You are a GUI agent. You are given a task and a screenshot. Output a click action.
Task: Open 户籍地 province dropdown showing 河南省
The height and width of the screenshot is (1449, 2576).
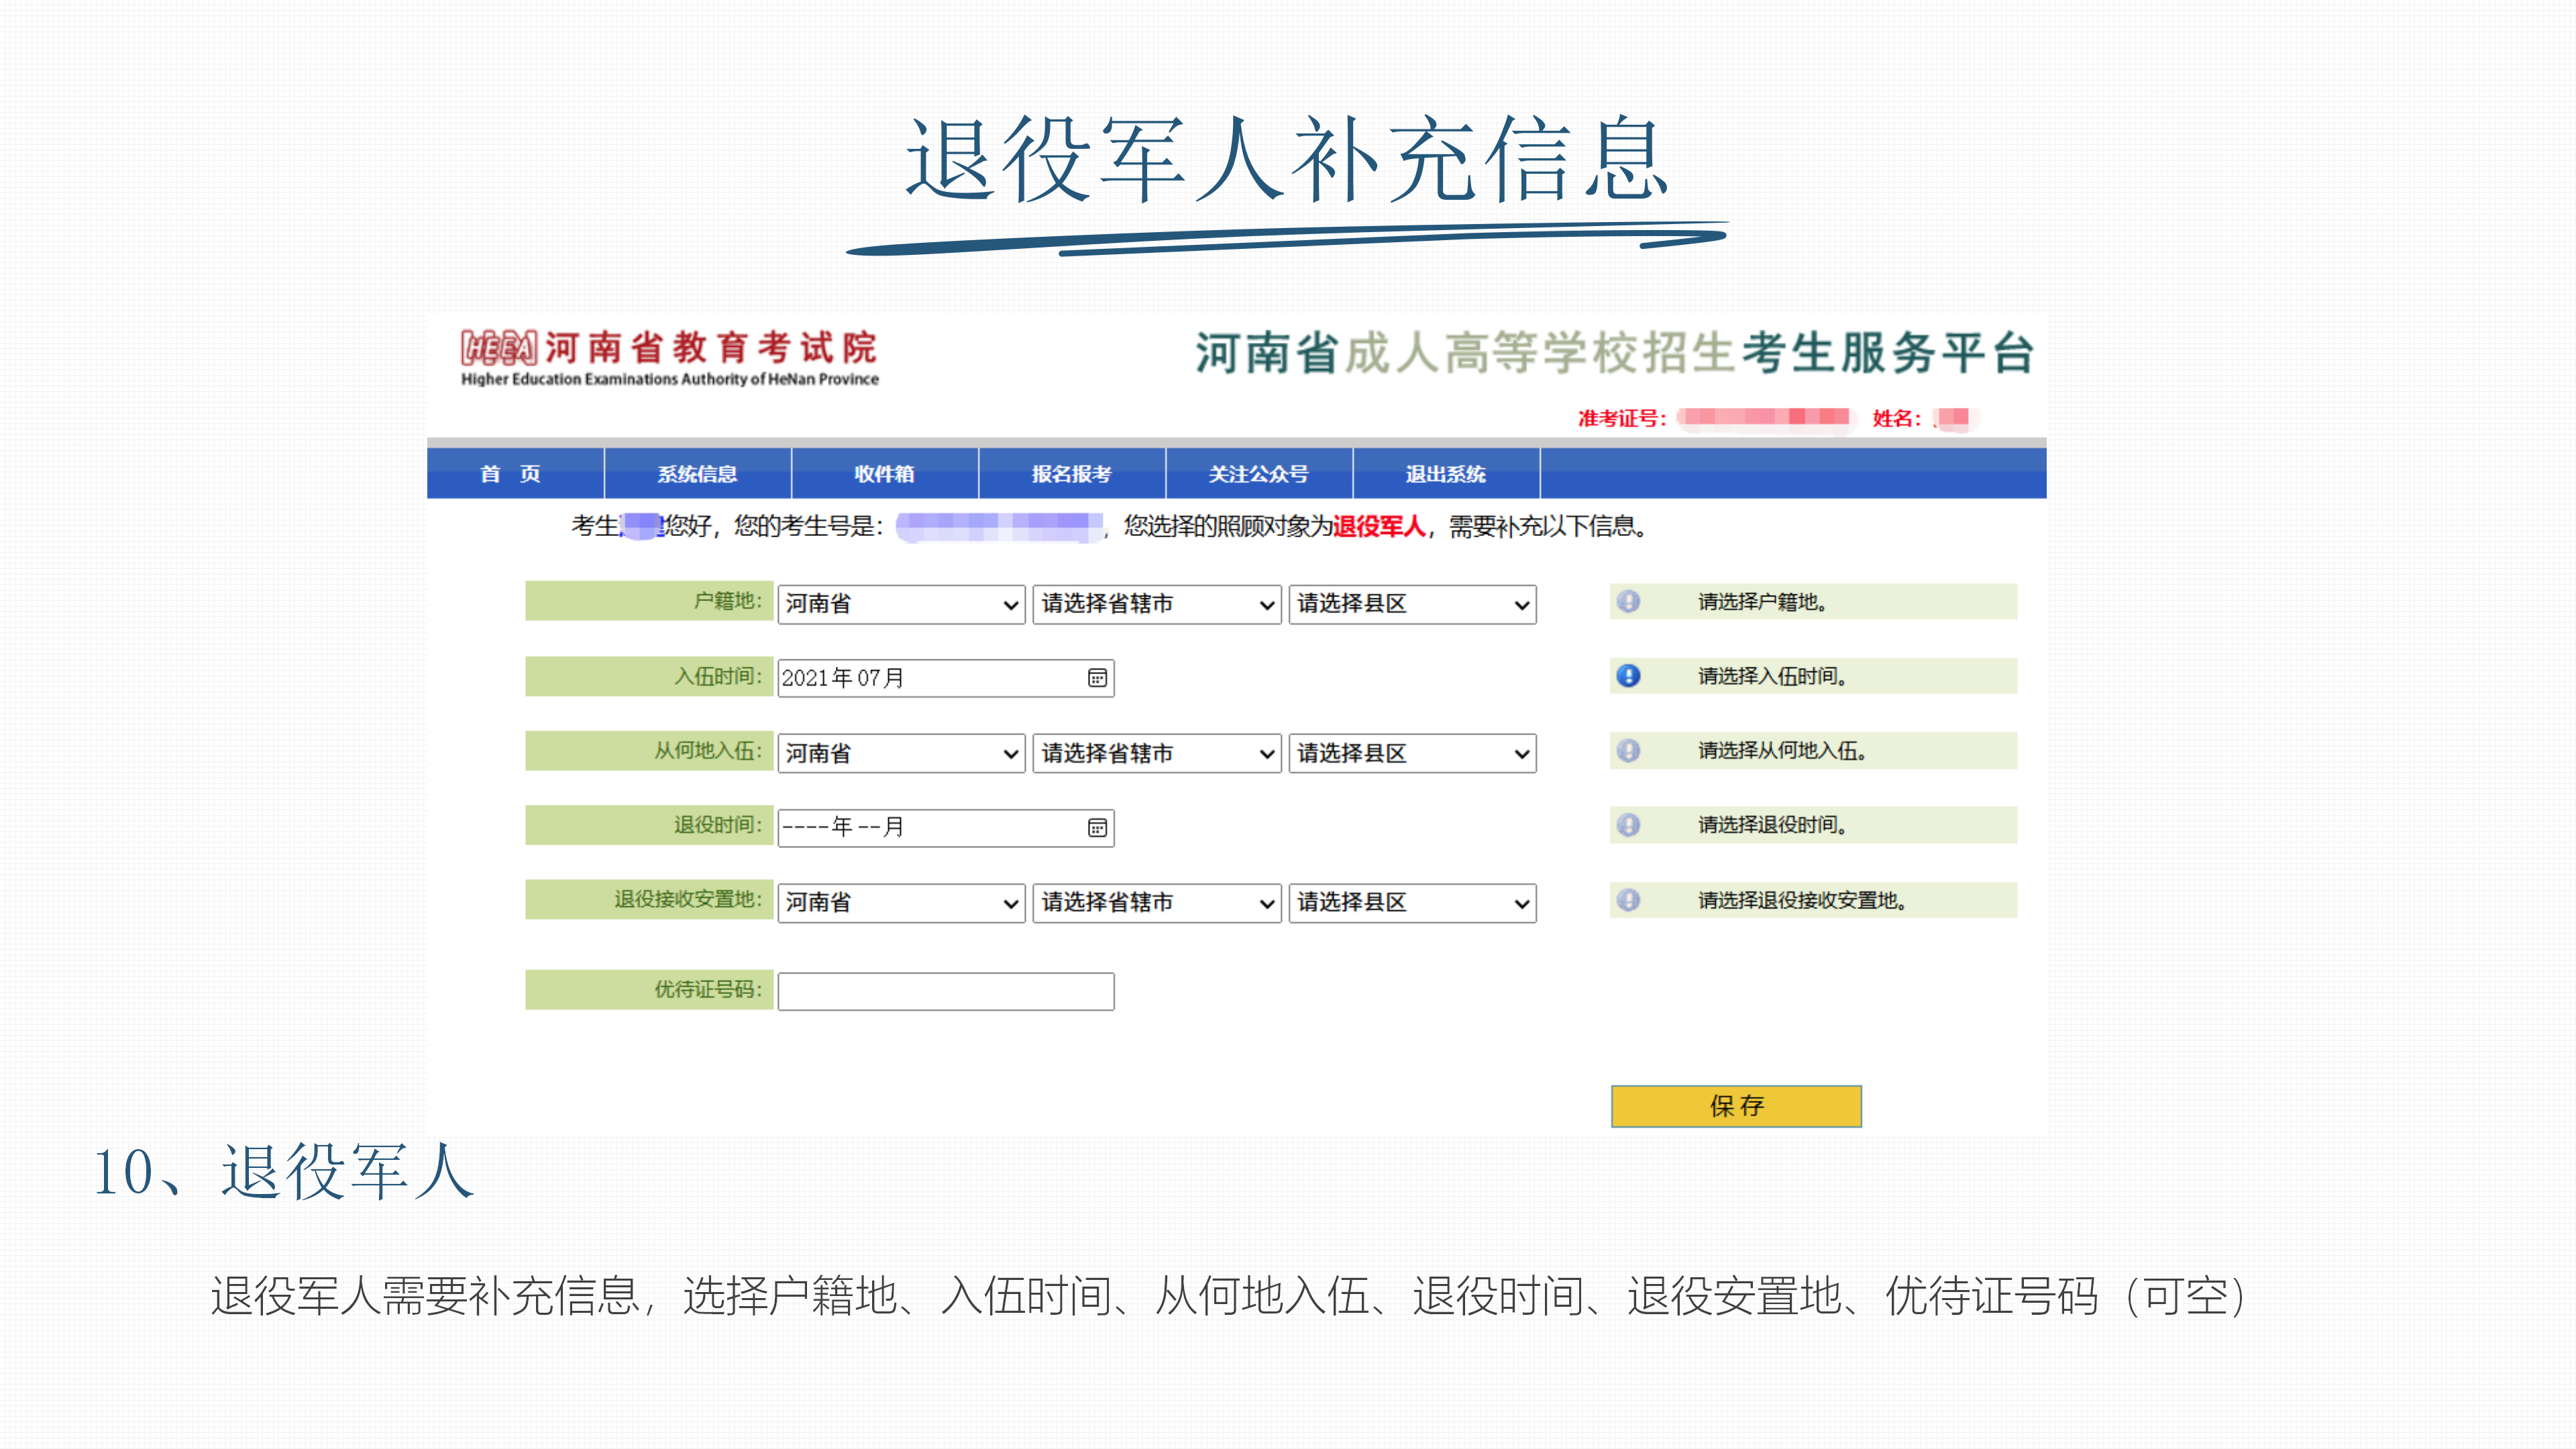pos(901,604)
